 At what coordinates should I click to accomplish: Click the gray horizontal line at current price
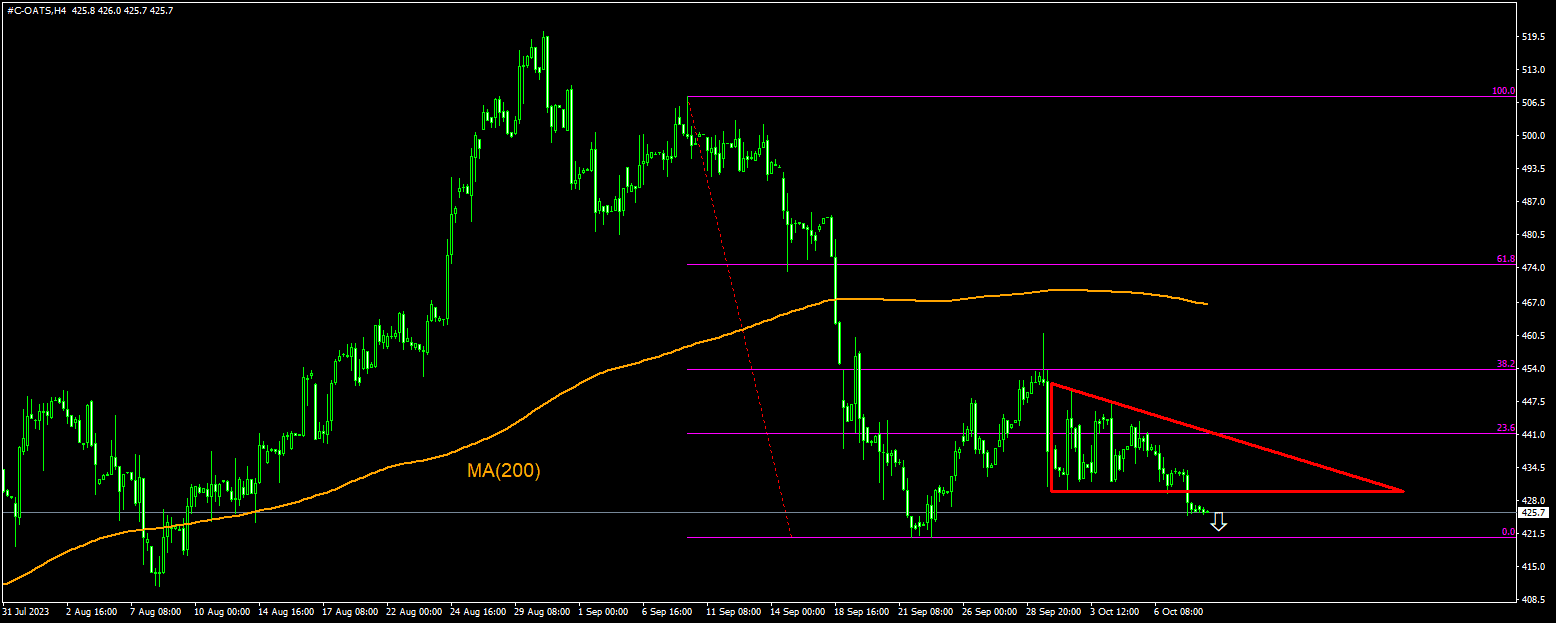[700, 512]
